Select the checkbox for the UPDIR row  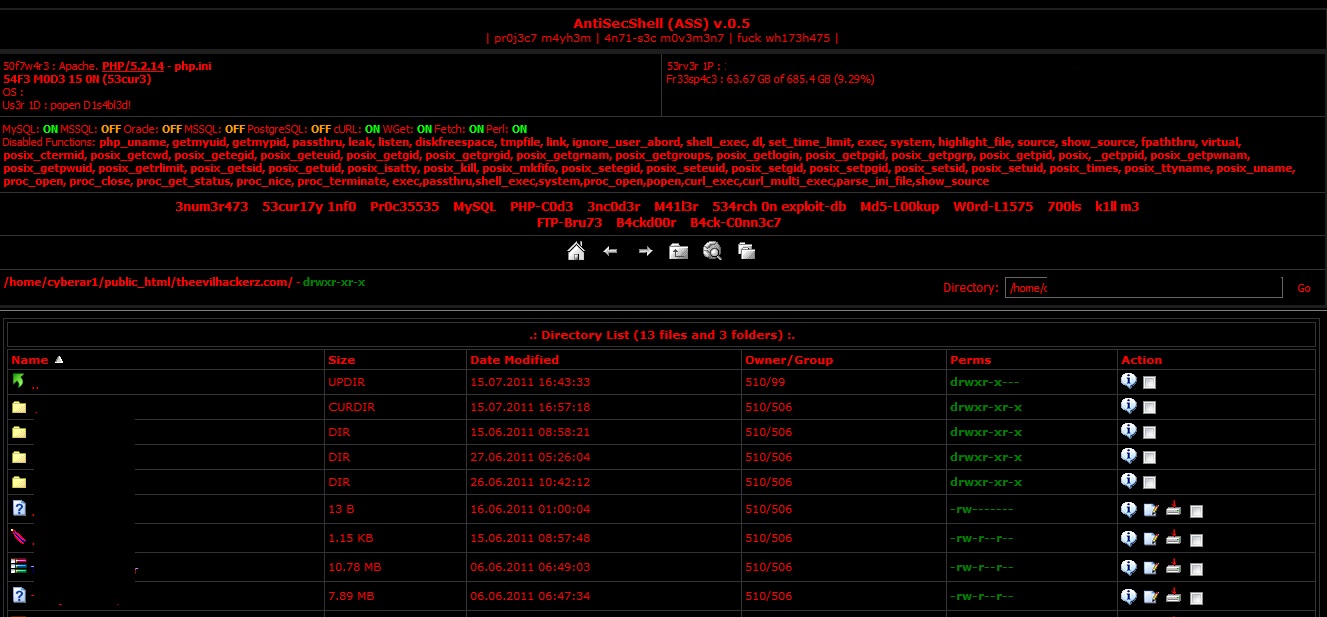point(1150,382)
